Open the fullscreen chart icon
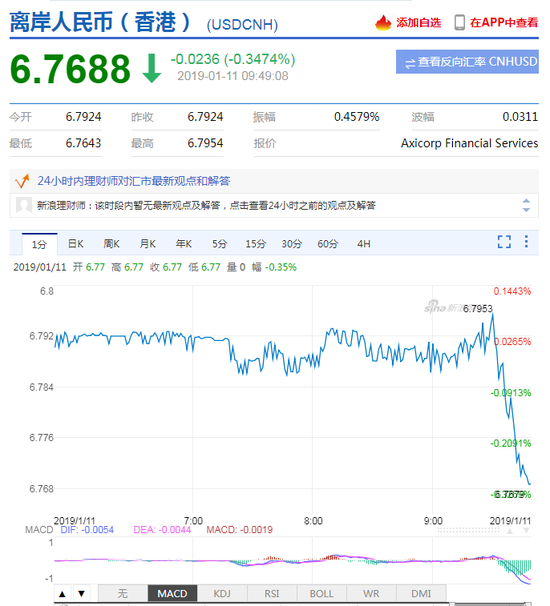This screenshot has width=550, height=606. click(x=504, y=242)
